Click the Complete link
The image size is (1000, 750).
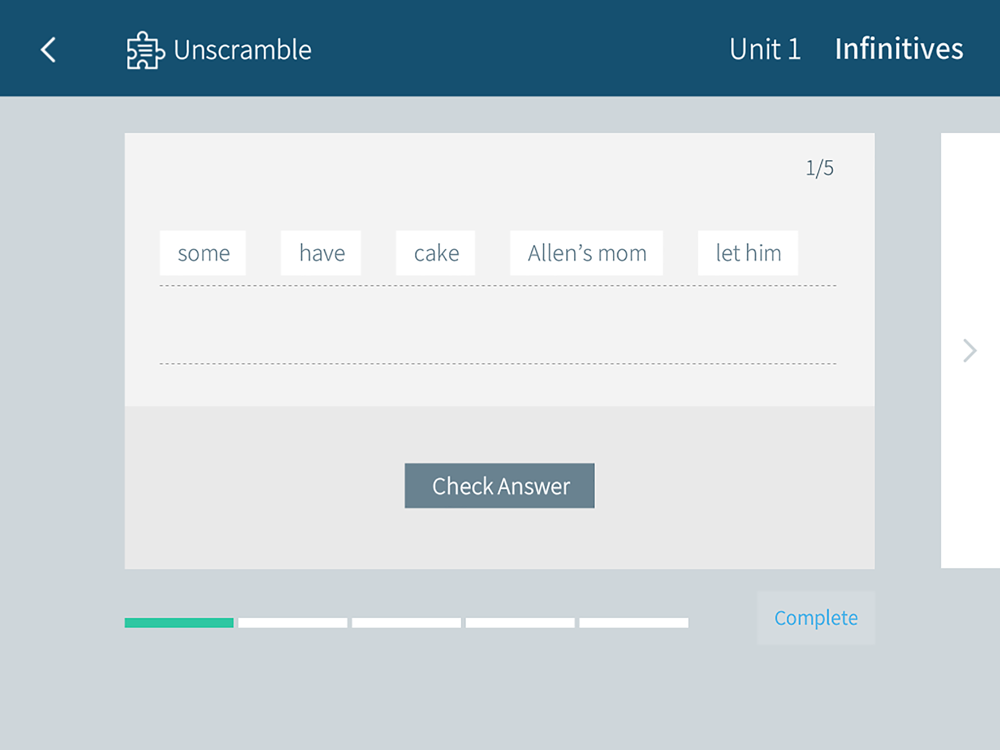(816, 618)
